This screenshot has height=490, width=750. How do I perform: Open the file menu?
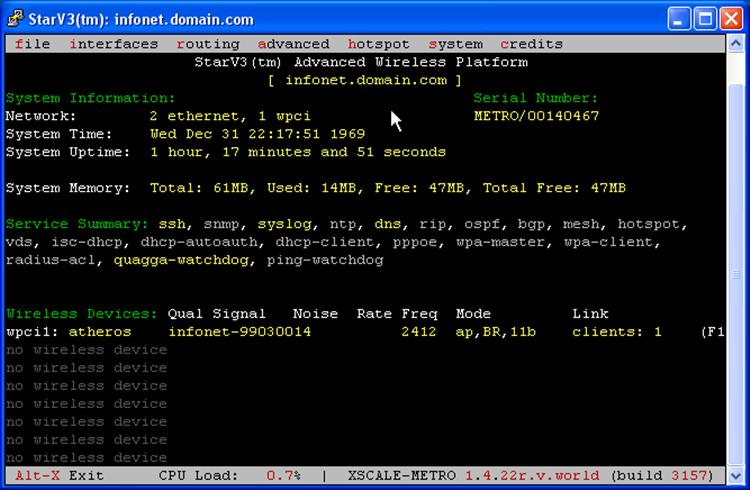pos(33,44)
